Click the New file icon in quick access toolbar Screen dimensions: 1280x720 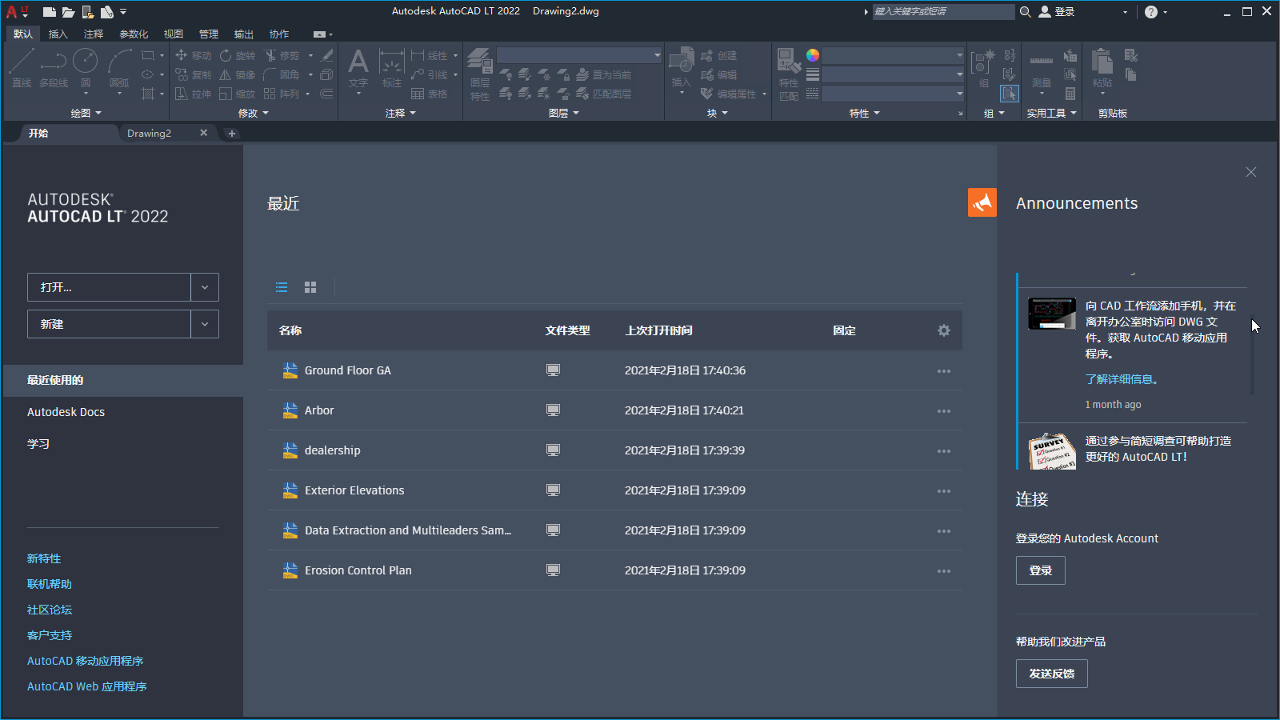(49, 12)
